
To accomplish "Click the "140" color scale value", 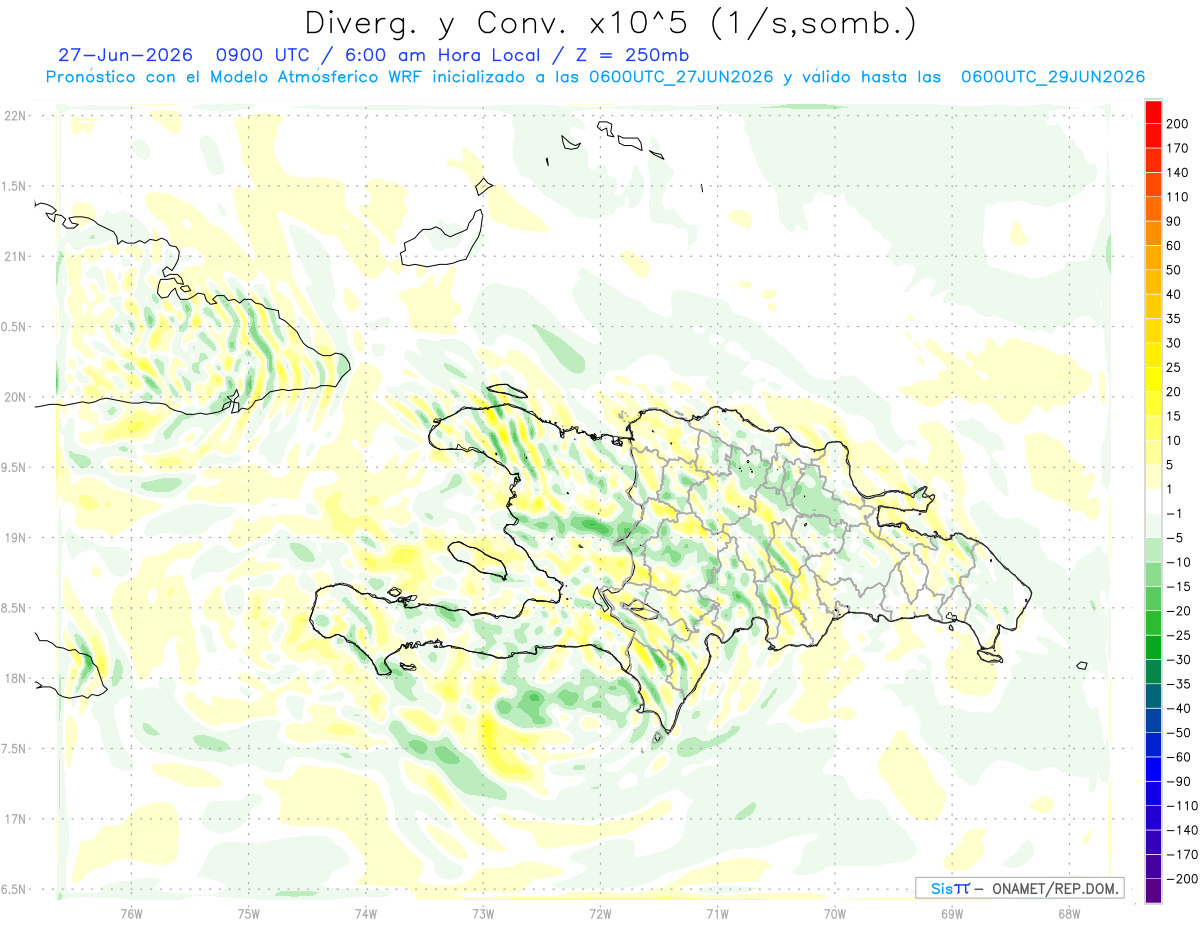I will click(x=1176, y=172).
